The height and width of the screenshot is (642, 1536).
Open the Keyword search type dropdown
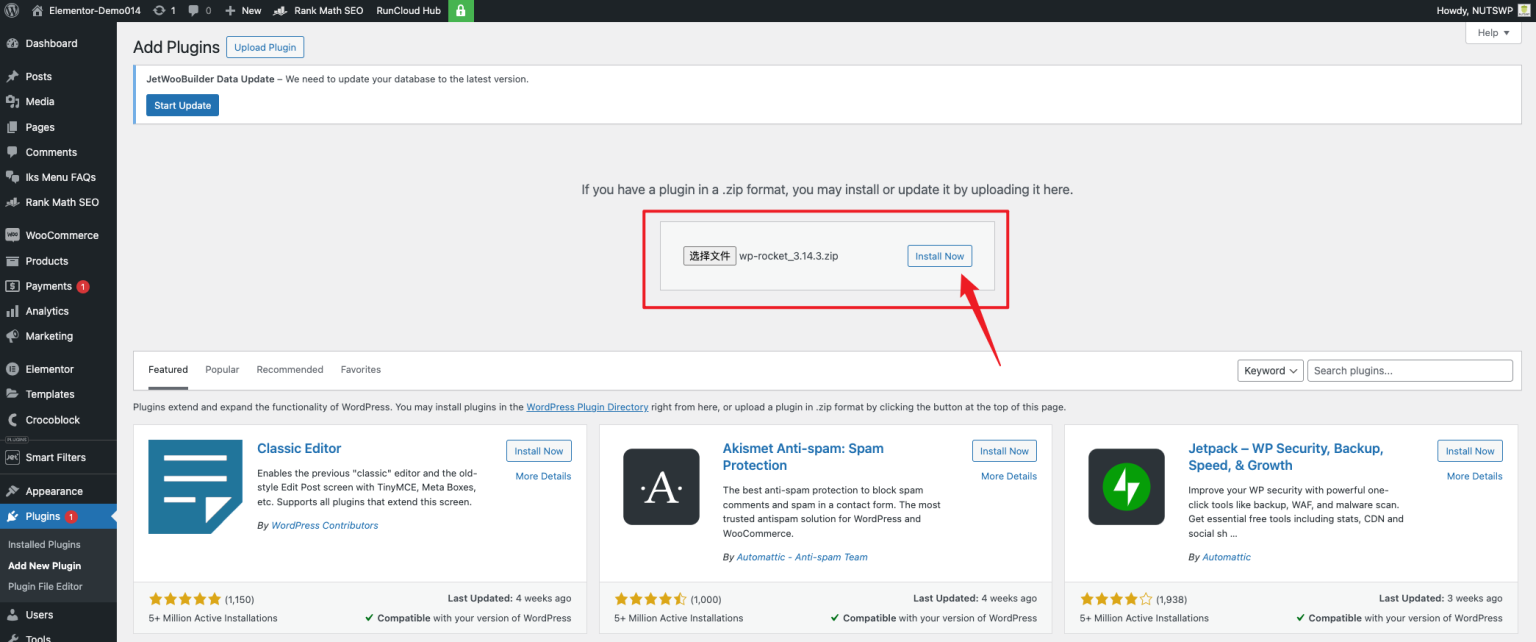click(x=1270, y=370)
